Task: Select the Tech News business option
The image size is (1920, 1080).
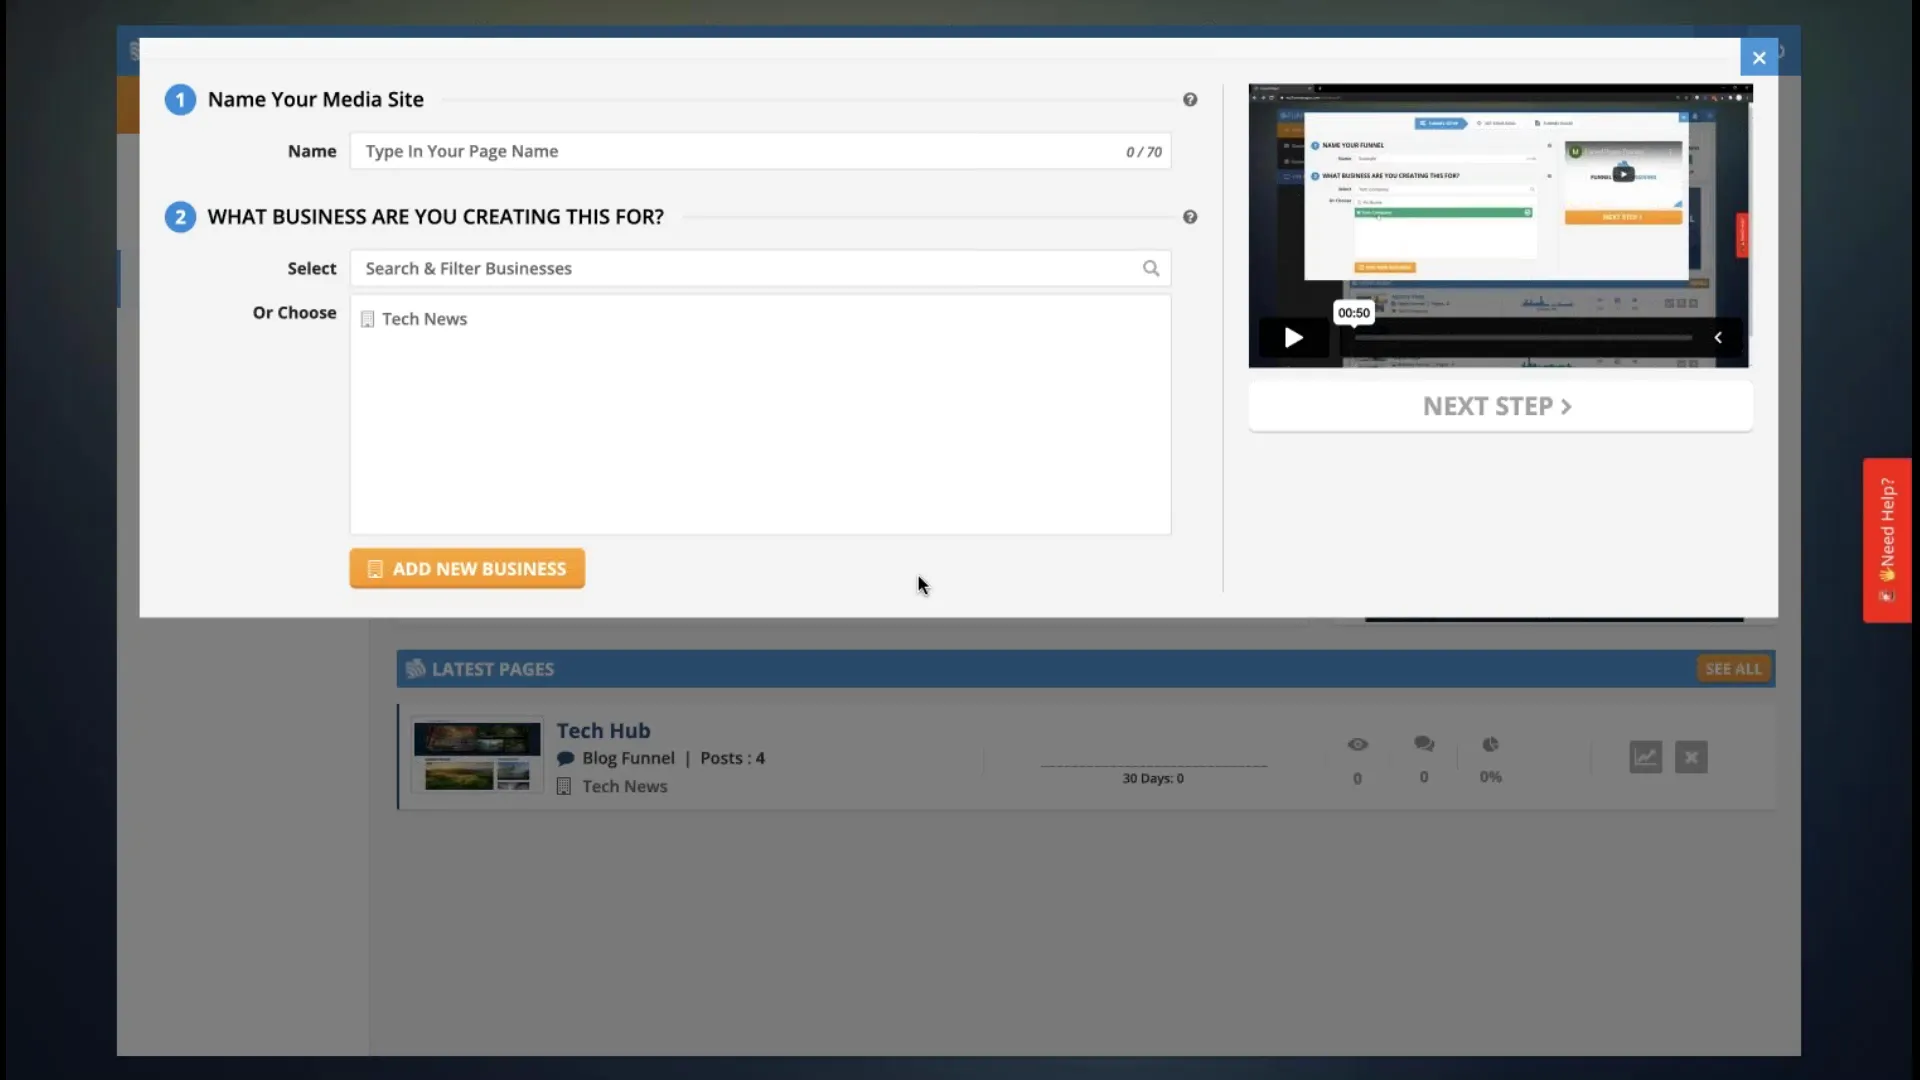Action: click(424, 319)
